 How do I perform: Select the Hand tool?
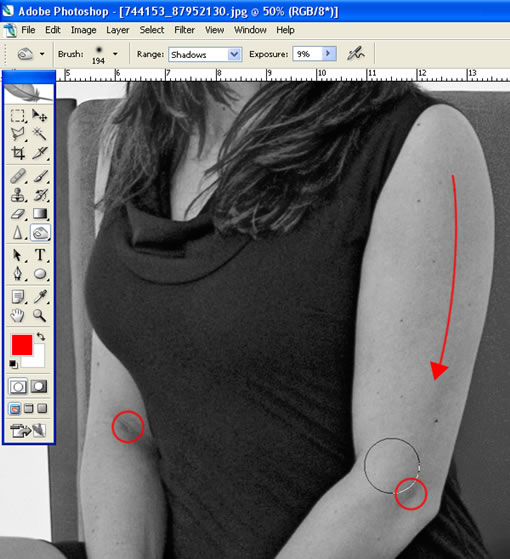tap(17, 316)
